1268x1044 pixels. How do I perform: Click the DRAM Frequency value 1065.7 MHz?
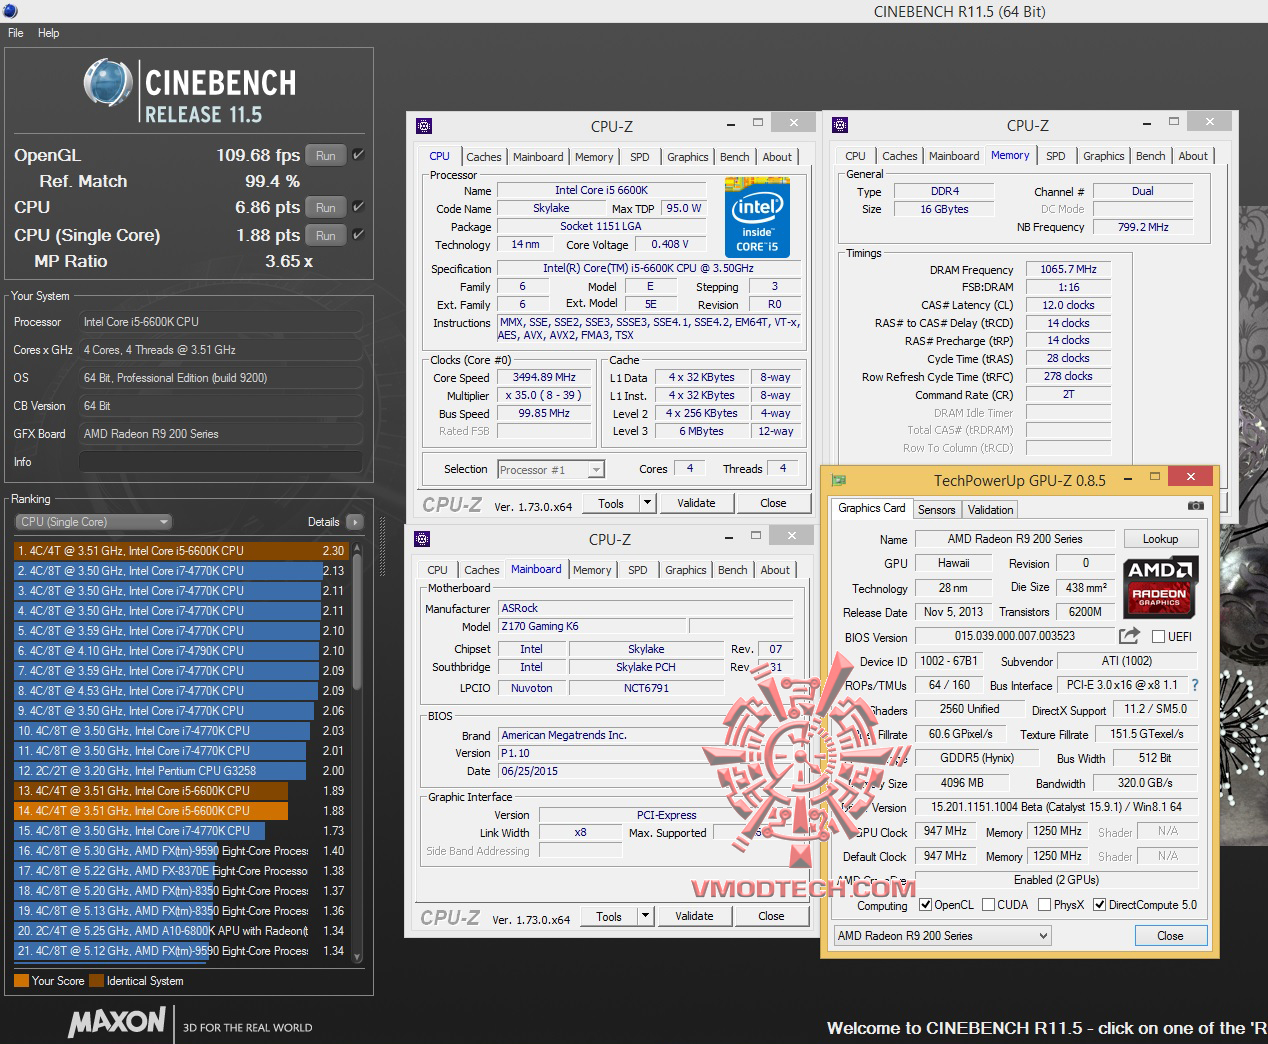(x=1068, y=269)
